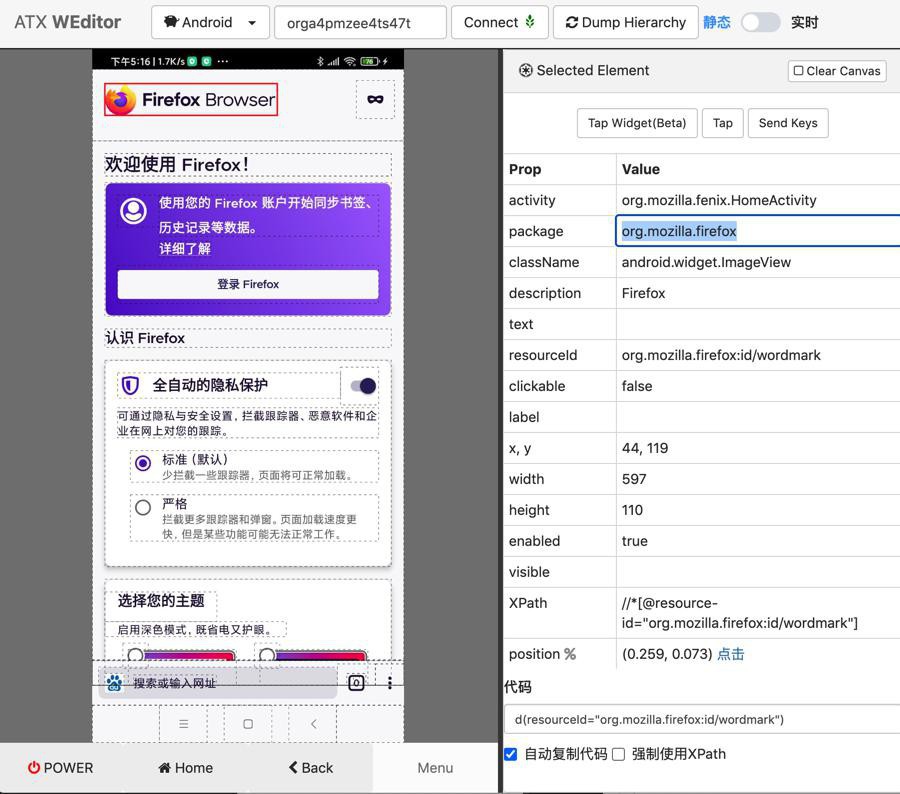900x794 pixels.
Task: Tap the phone's back arrow navigation icon
Action: (313, 724)
